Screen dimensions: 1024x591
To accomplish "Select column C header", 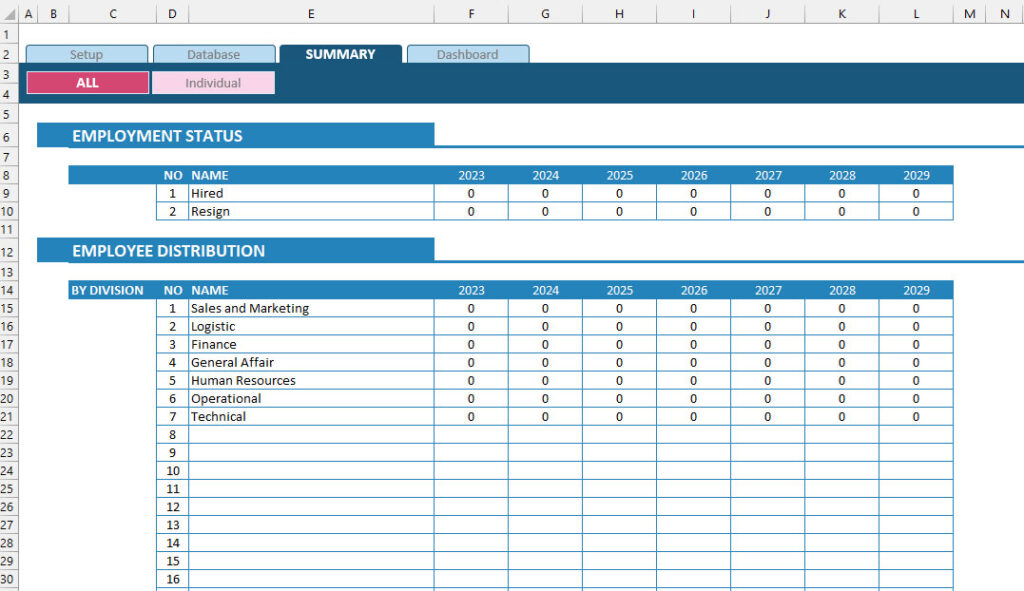I will (113, 13).
